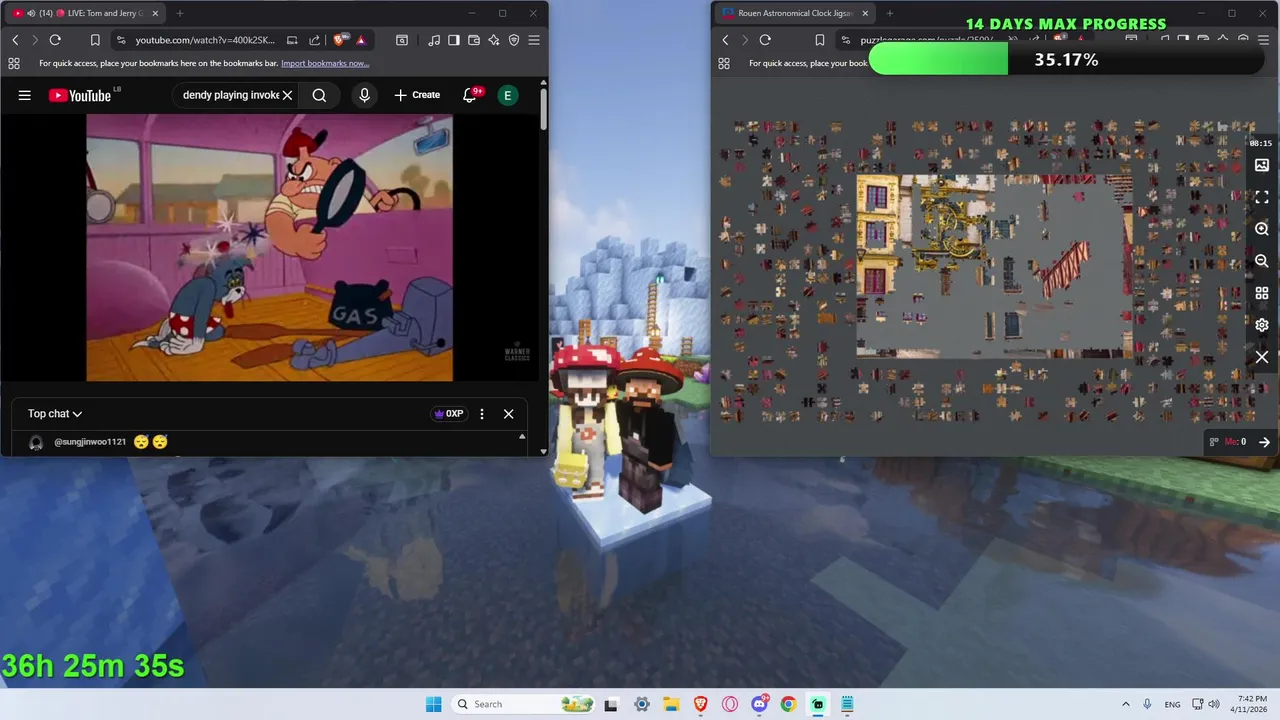Zoom in on the jigsaw puzzle

point(1262,229)
